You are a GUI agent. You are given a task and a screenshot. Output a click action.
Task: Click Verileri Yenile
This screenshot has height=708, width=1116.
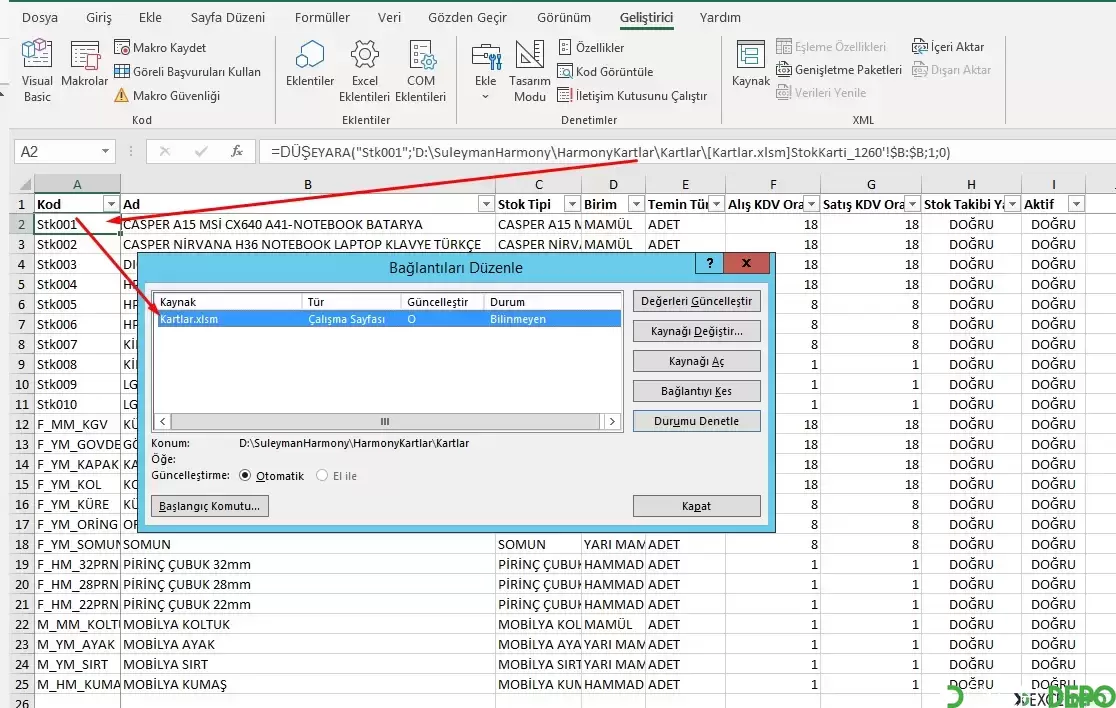point(821,93)
